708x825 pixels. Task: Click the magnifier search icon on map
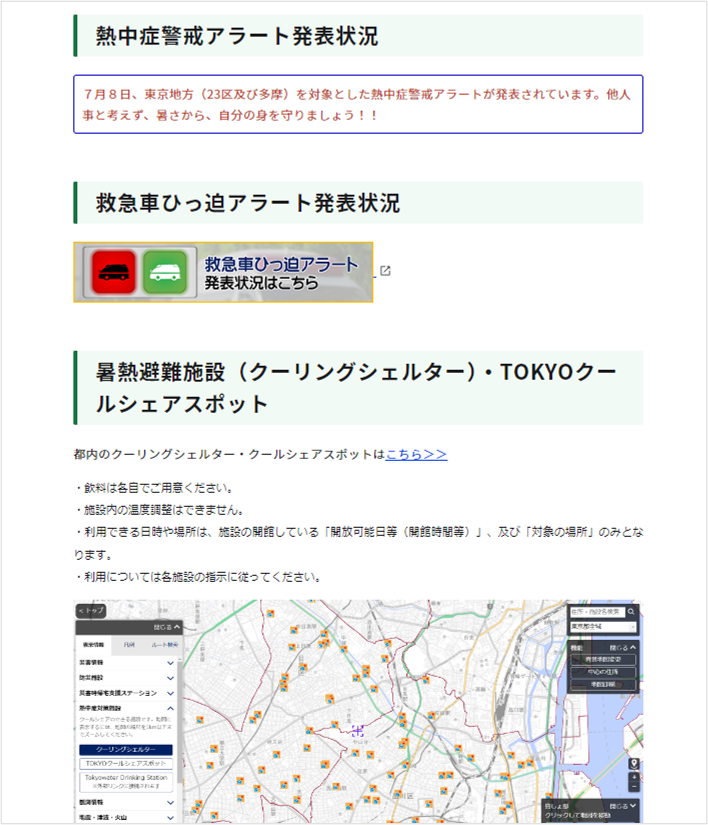(x=631, y=612)
